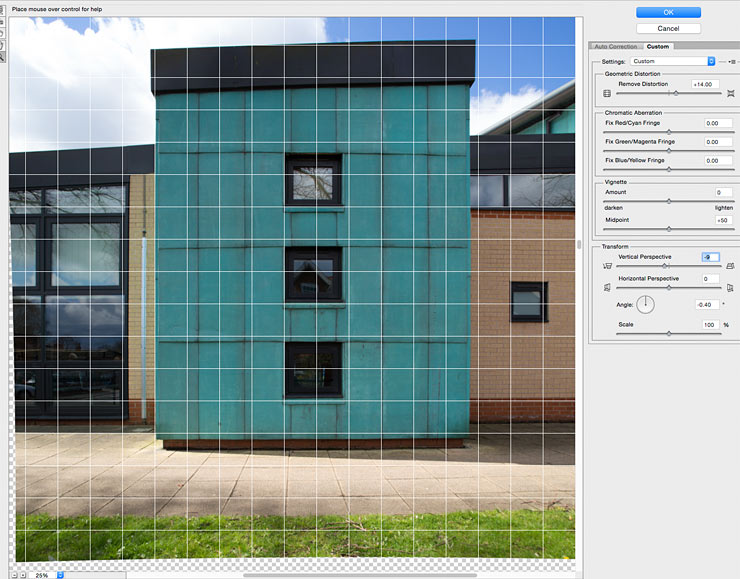Click the 'Transform' group label
740x579 pixels.
pos(615,246)
